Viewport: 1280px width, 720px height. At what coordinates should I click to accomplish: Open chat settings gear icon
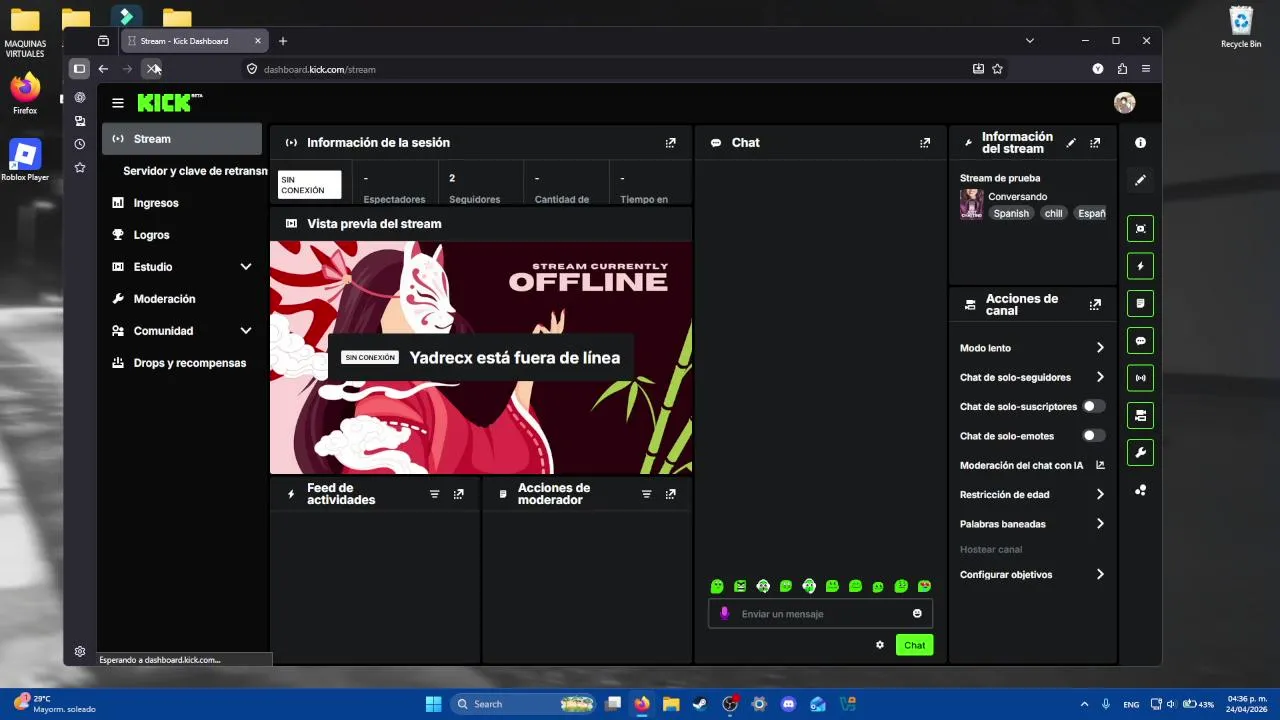click(x=880, y=645)
